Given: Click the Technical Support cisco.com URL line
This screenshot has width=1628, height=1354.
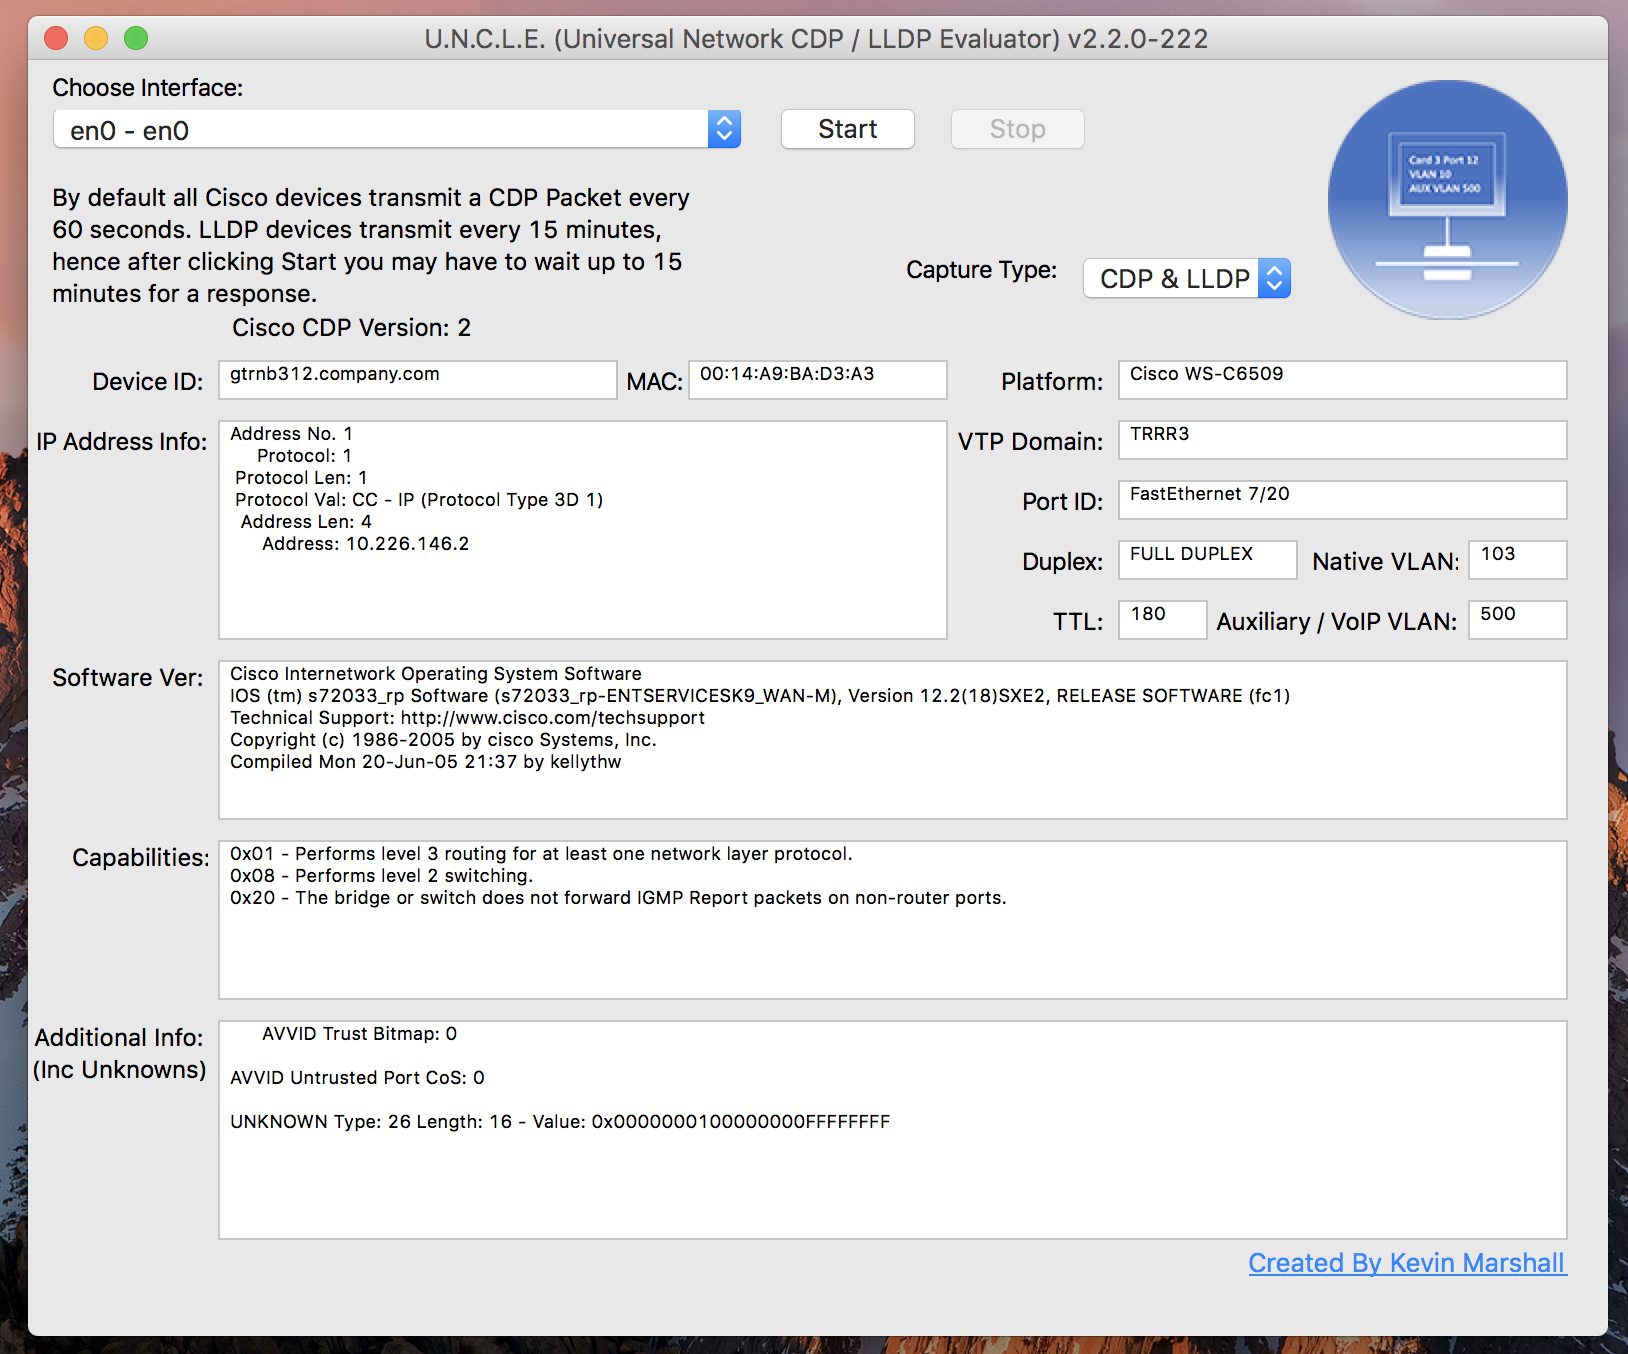Looking at the screenshot, I should pos(467,718).
